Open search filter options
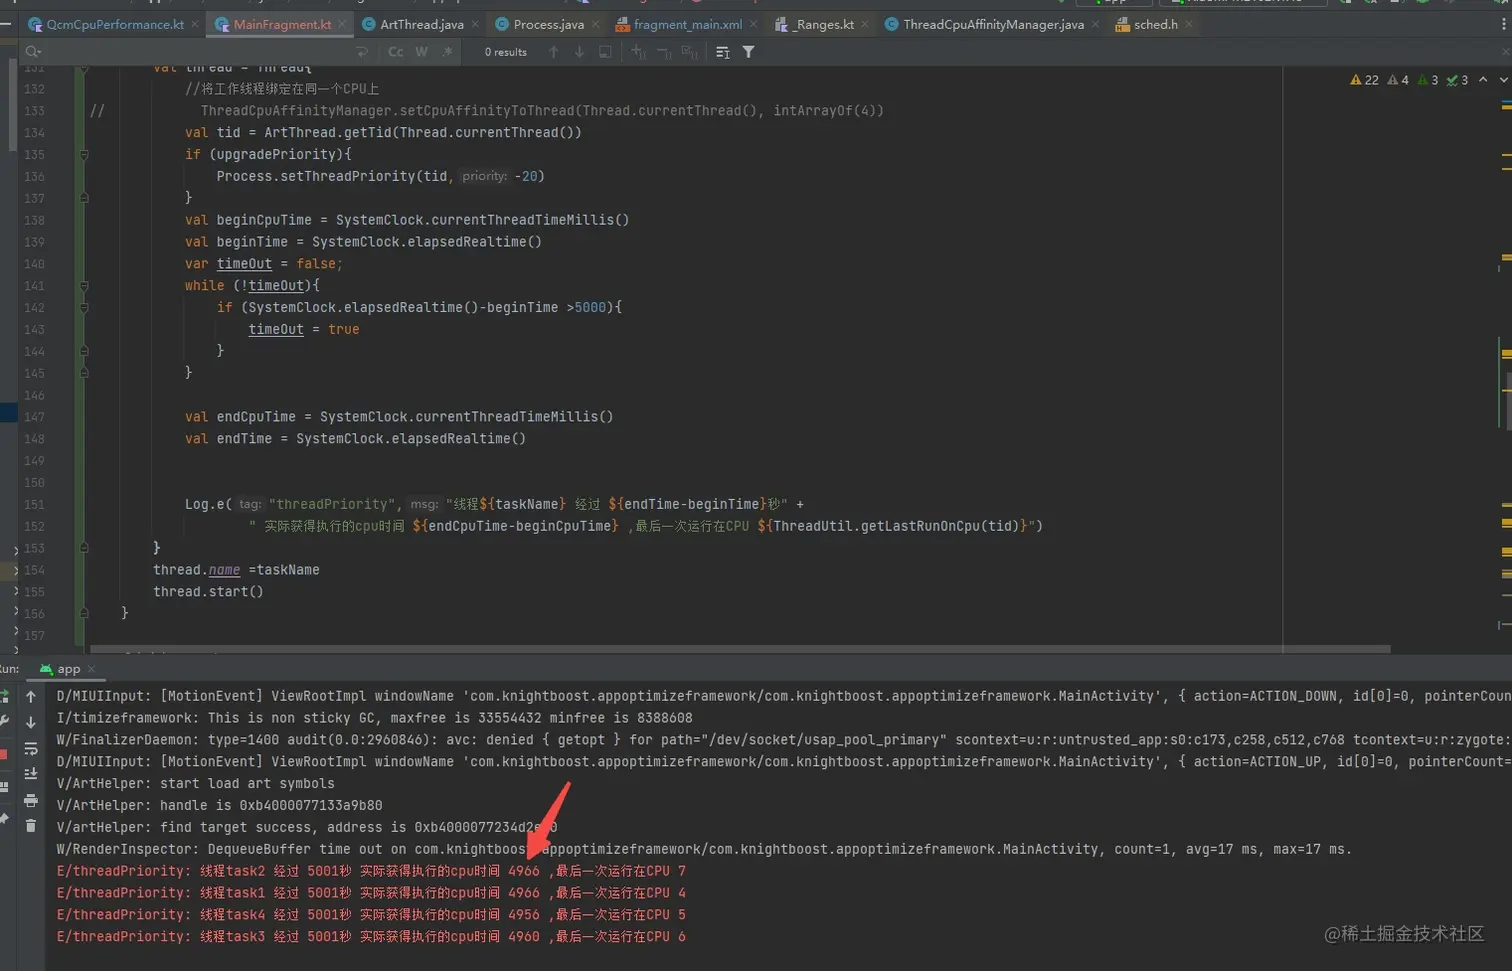The width and height of the screenshot is (1512, 971). point(748,52)
